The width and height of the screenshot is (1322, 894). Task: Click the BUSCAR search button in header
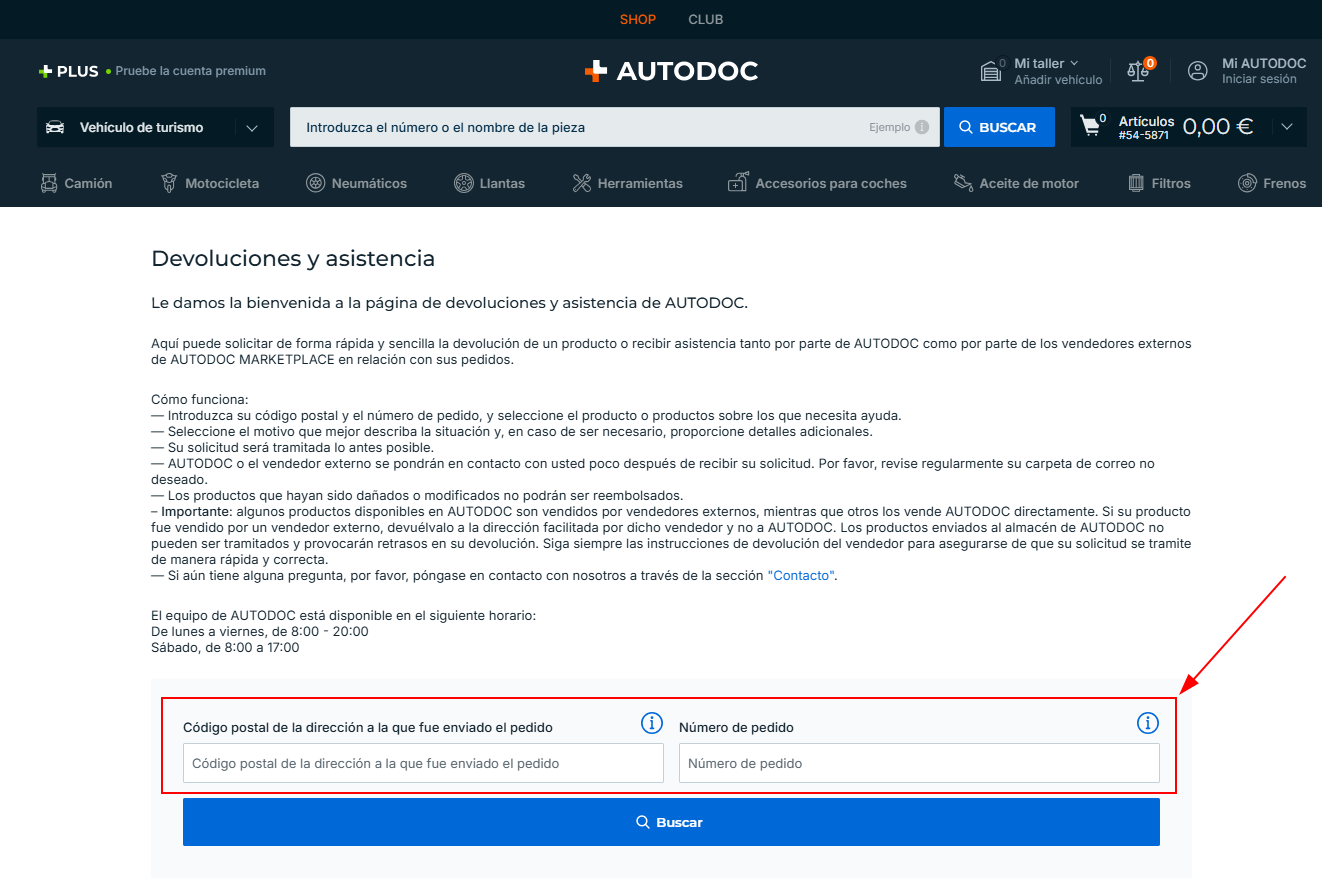point(999,127)
